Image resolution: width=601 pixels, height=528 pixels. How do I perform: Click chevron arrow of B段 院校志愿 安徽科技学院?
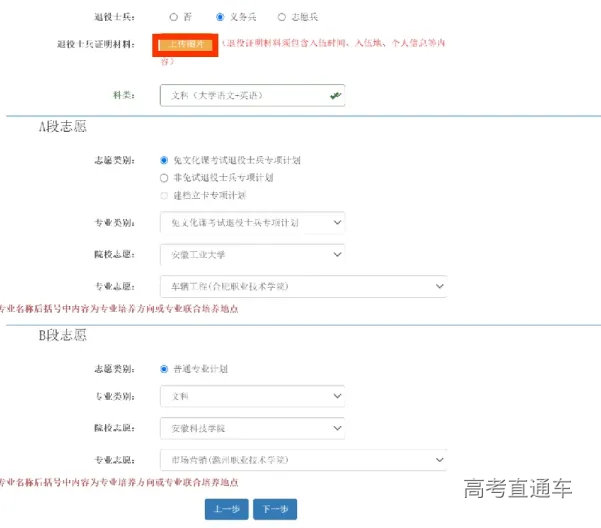335,428
